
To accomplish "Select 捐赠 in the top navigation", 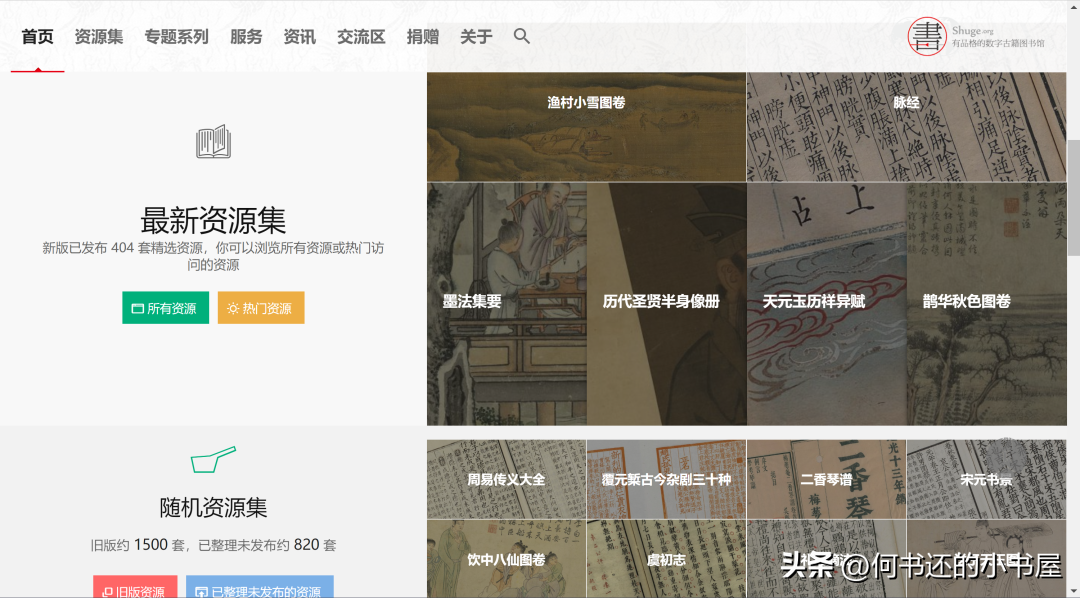I will [x=422, y=37].
